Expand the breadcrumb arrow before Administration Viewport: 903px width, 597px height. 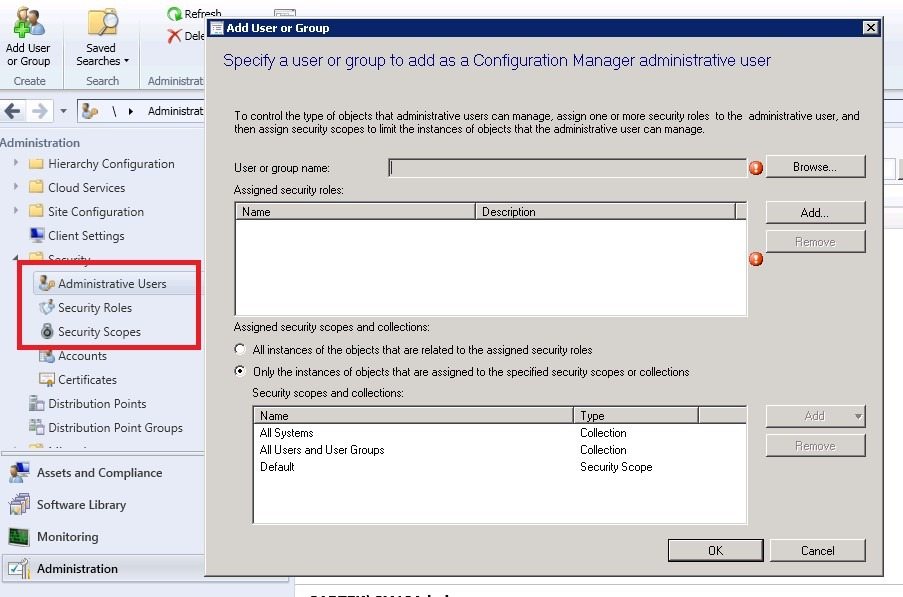click(131, 111)
